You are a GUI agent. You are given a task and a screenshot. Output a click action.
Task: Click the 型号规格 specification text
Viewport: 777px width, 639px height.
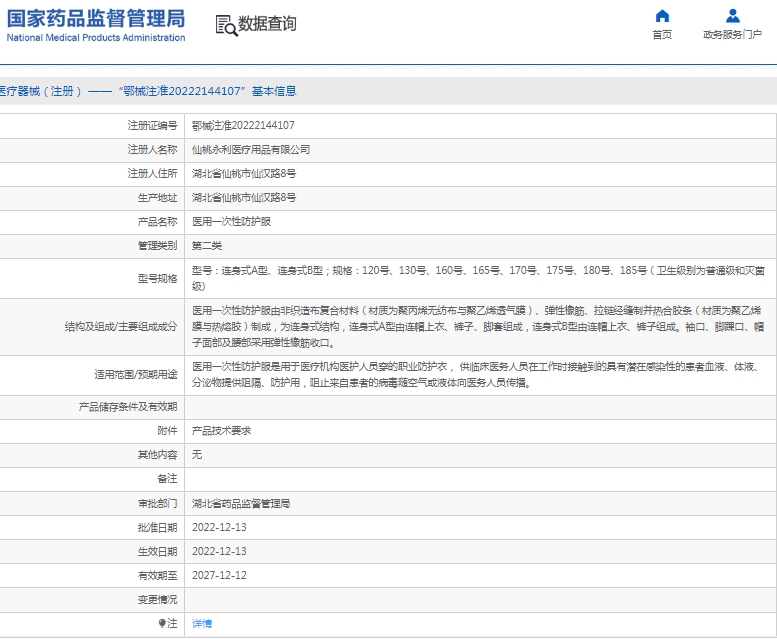478,278
